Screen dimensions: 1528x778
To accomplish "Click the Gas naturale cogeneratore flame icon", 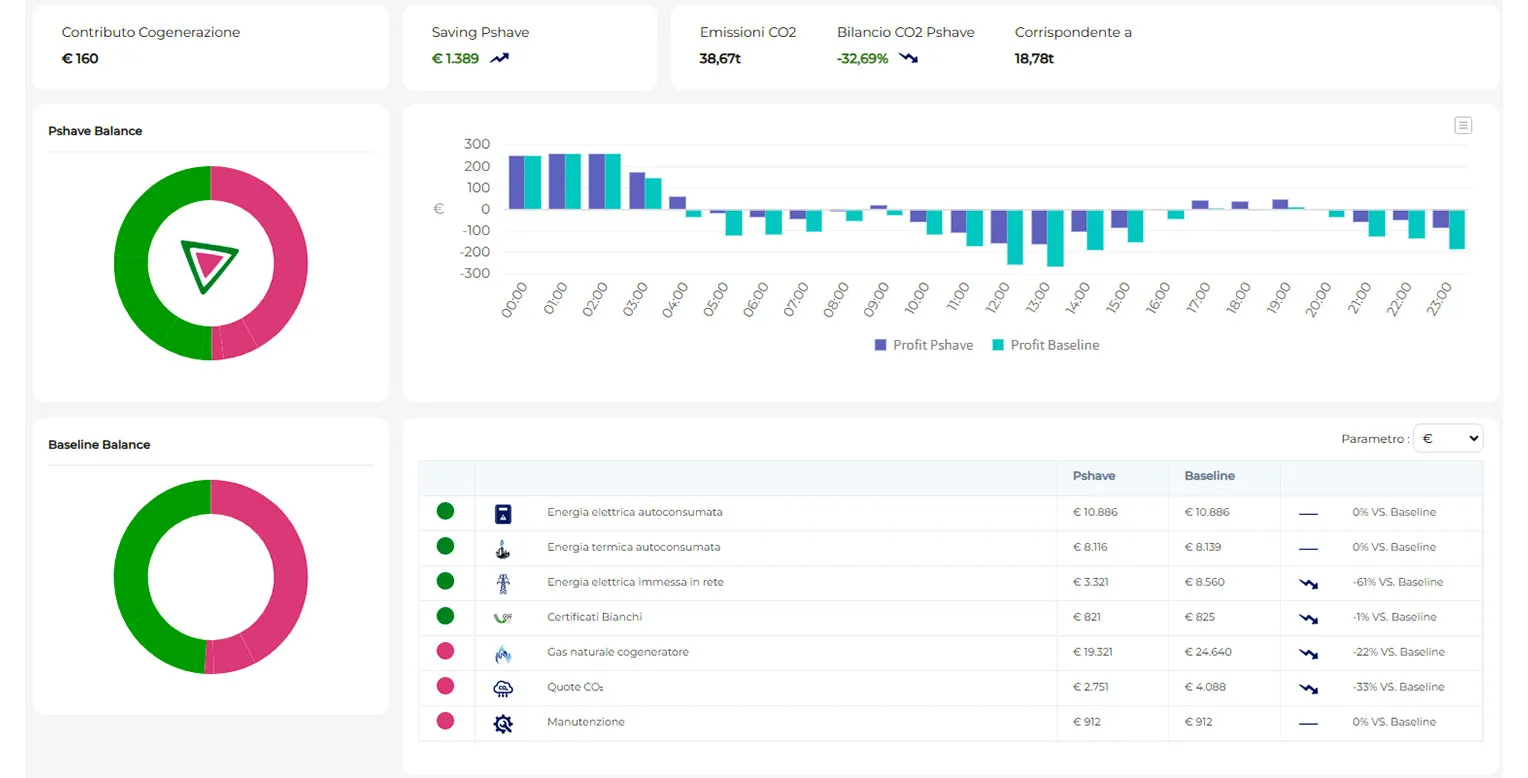I will [503, 653].
